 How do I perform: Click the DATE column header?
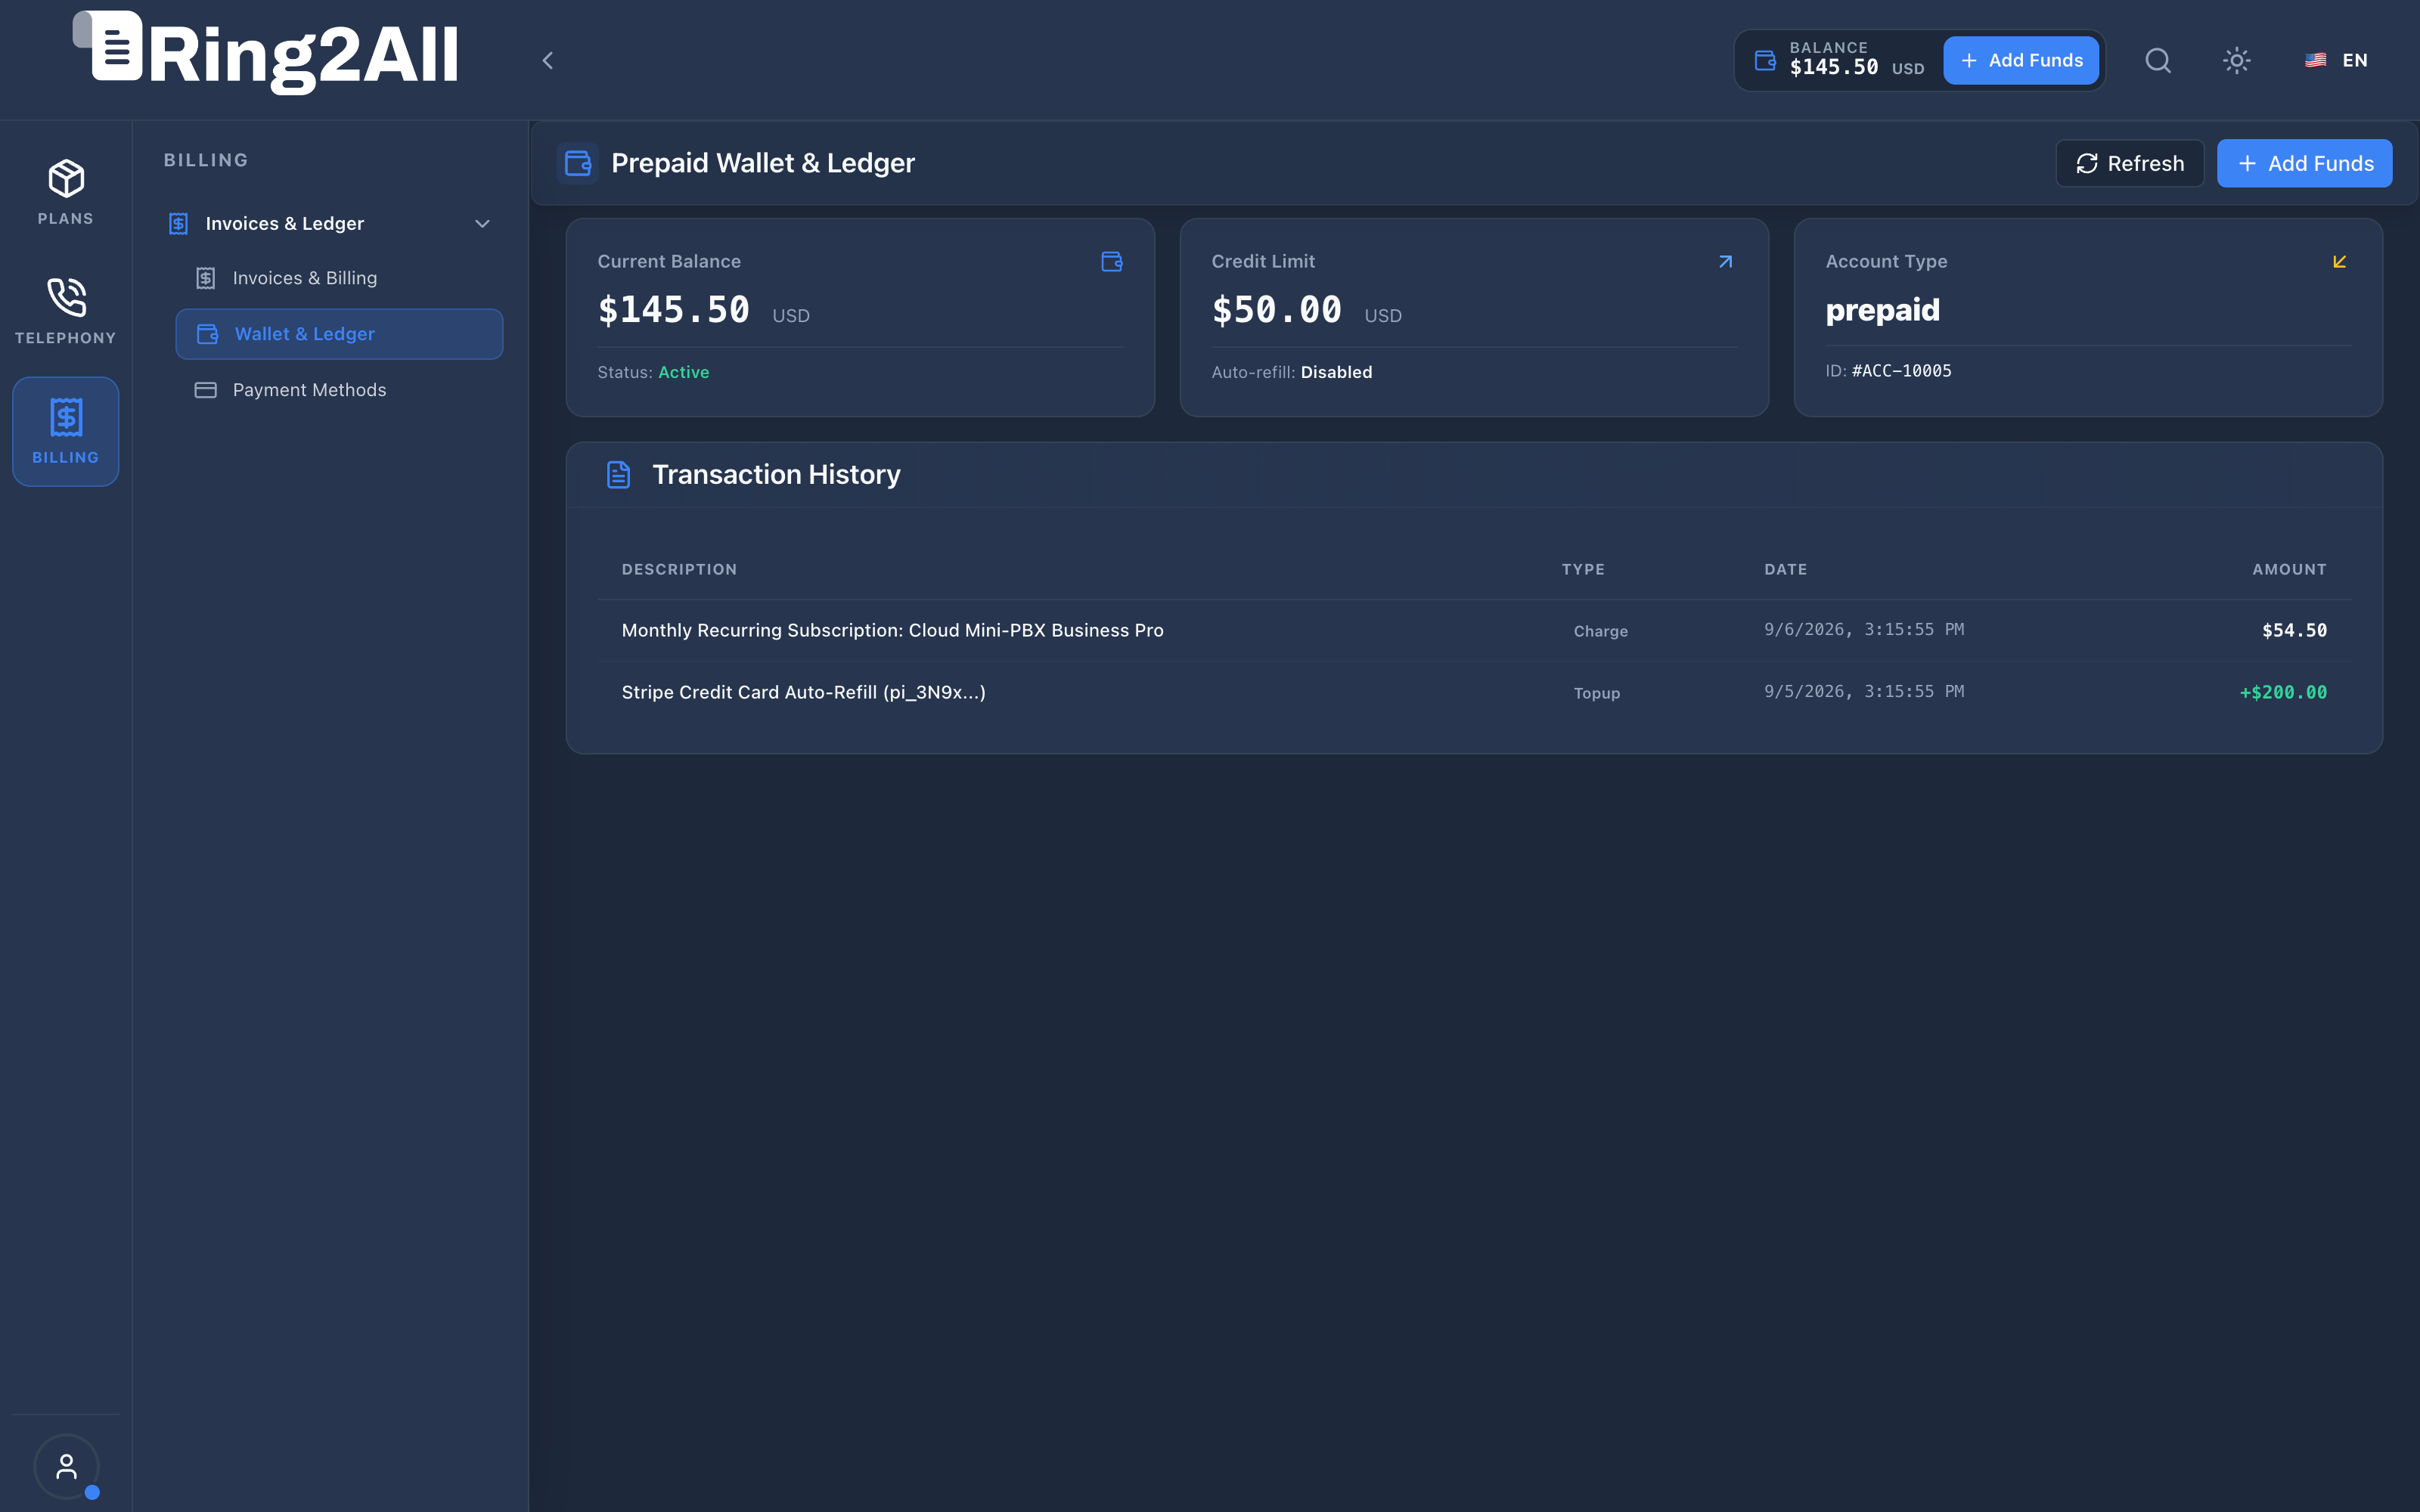(1785, 570)
